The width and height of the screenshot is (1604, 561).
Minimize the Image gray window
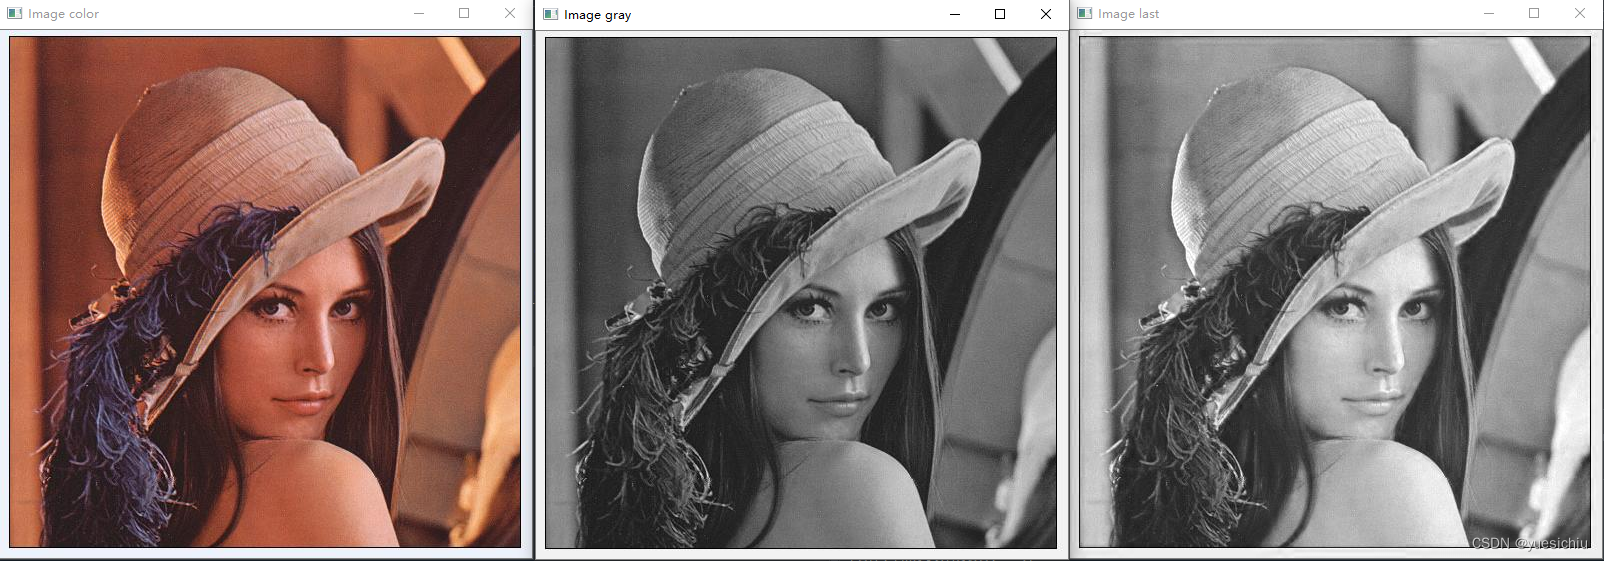pos(955,14)
